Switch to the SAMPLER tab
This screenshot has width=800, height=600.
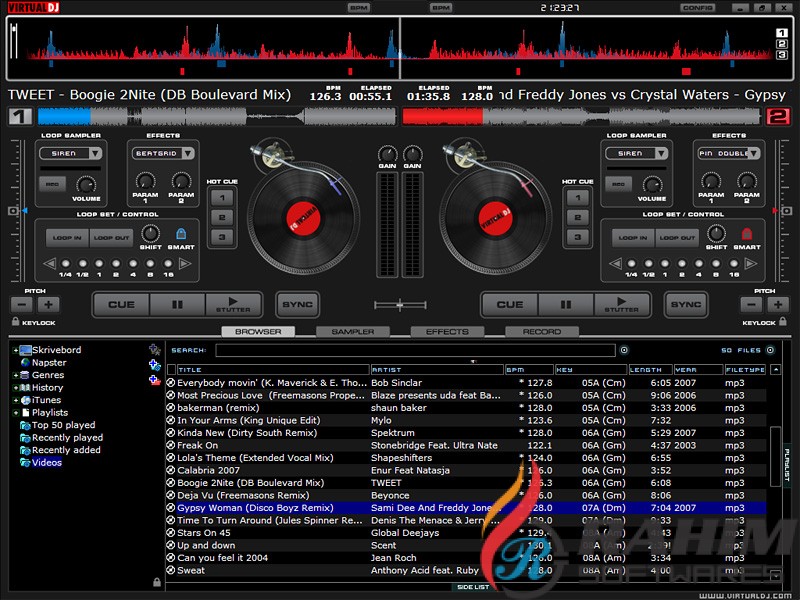coord(353,332)
